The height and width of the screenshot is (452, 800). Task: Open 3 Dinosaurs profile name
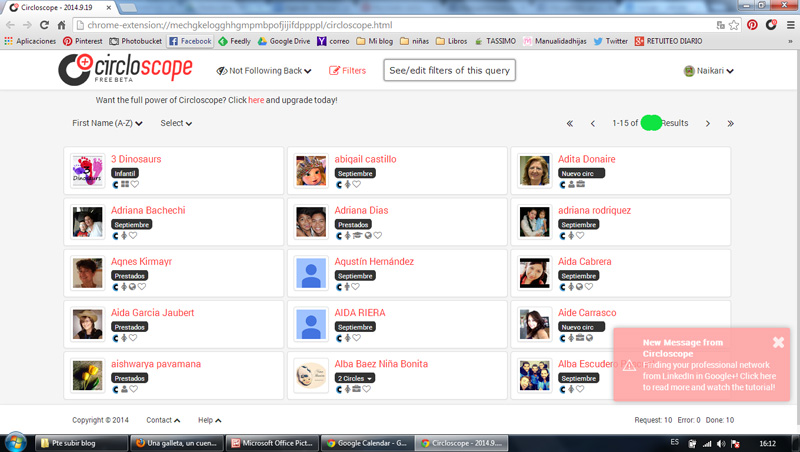point(136,159)
